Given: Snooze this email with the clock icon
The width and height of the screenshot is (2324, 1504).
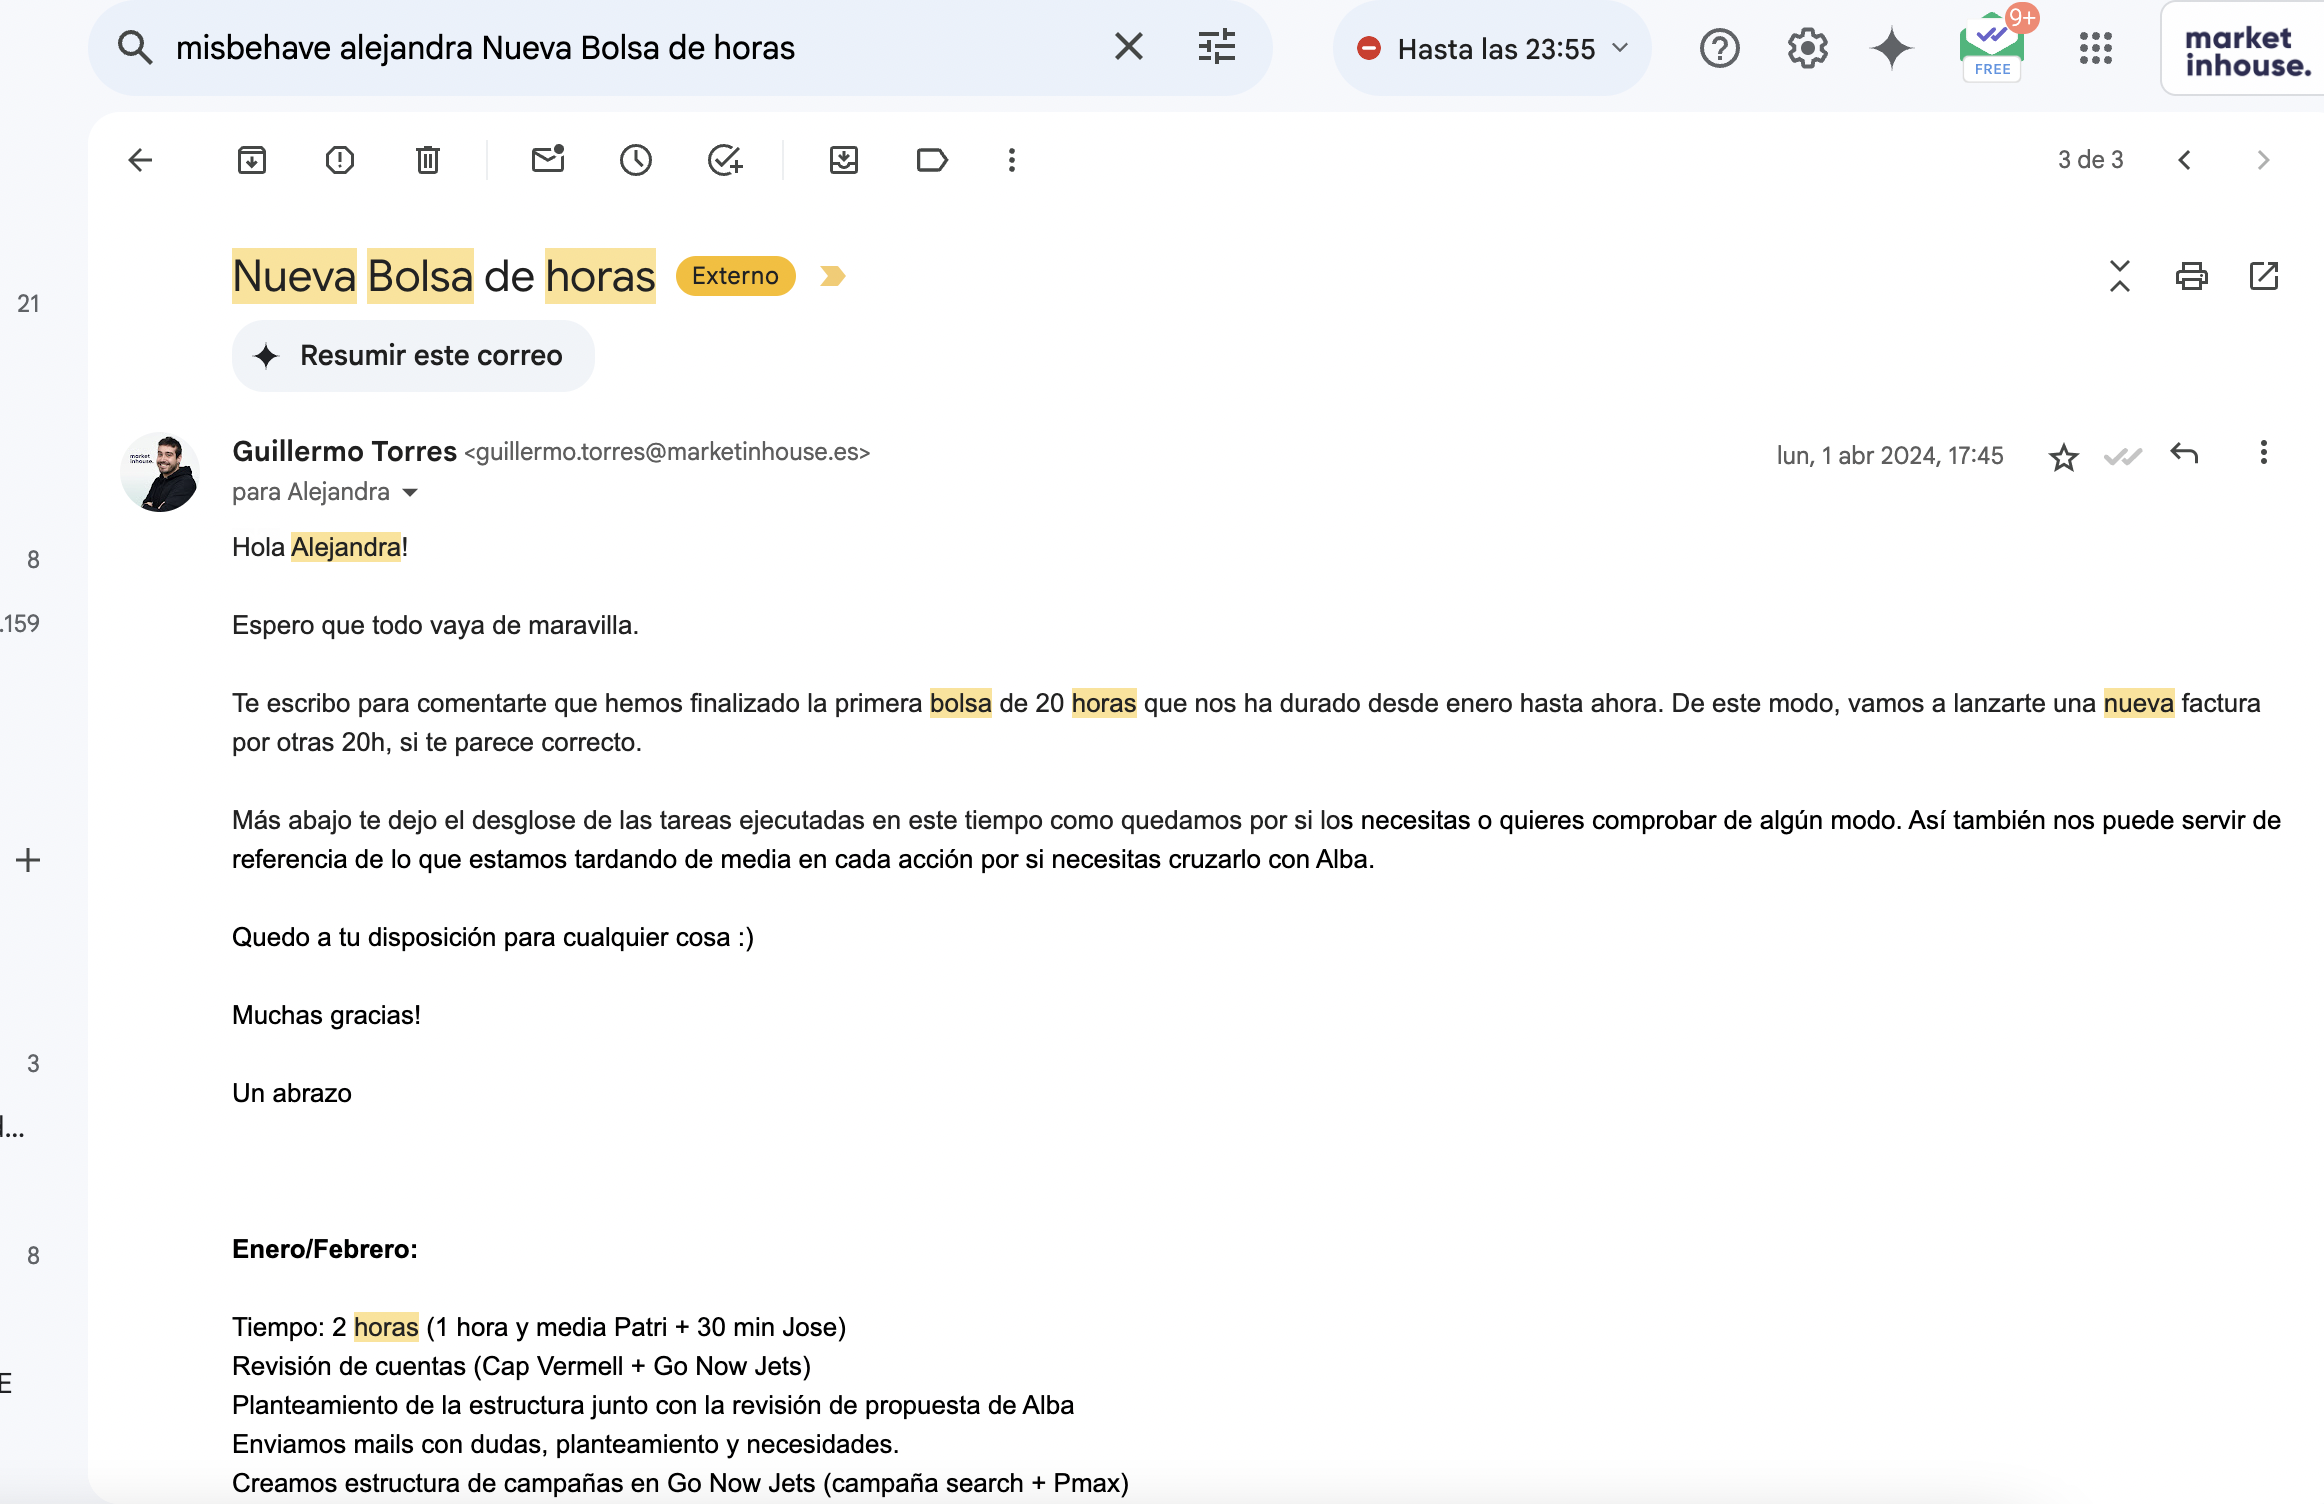Looking at the screenshot, I should pos(636,160).
